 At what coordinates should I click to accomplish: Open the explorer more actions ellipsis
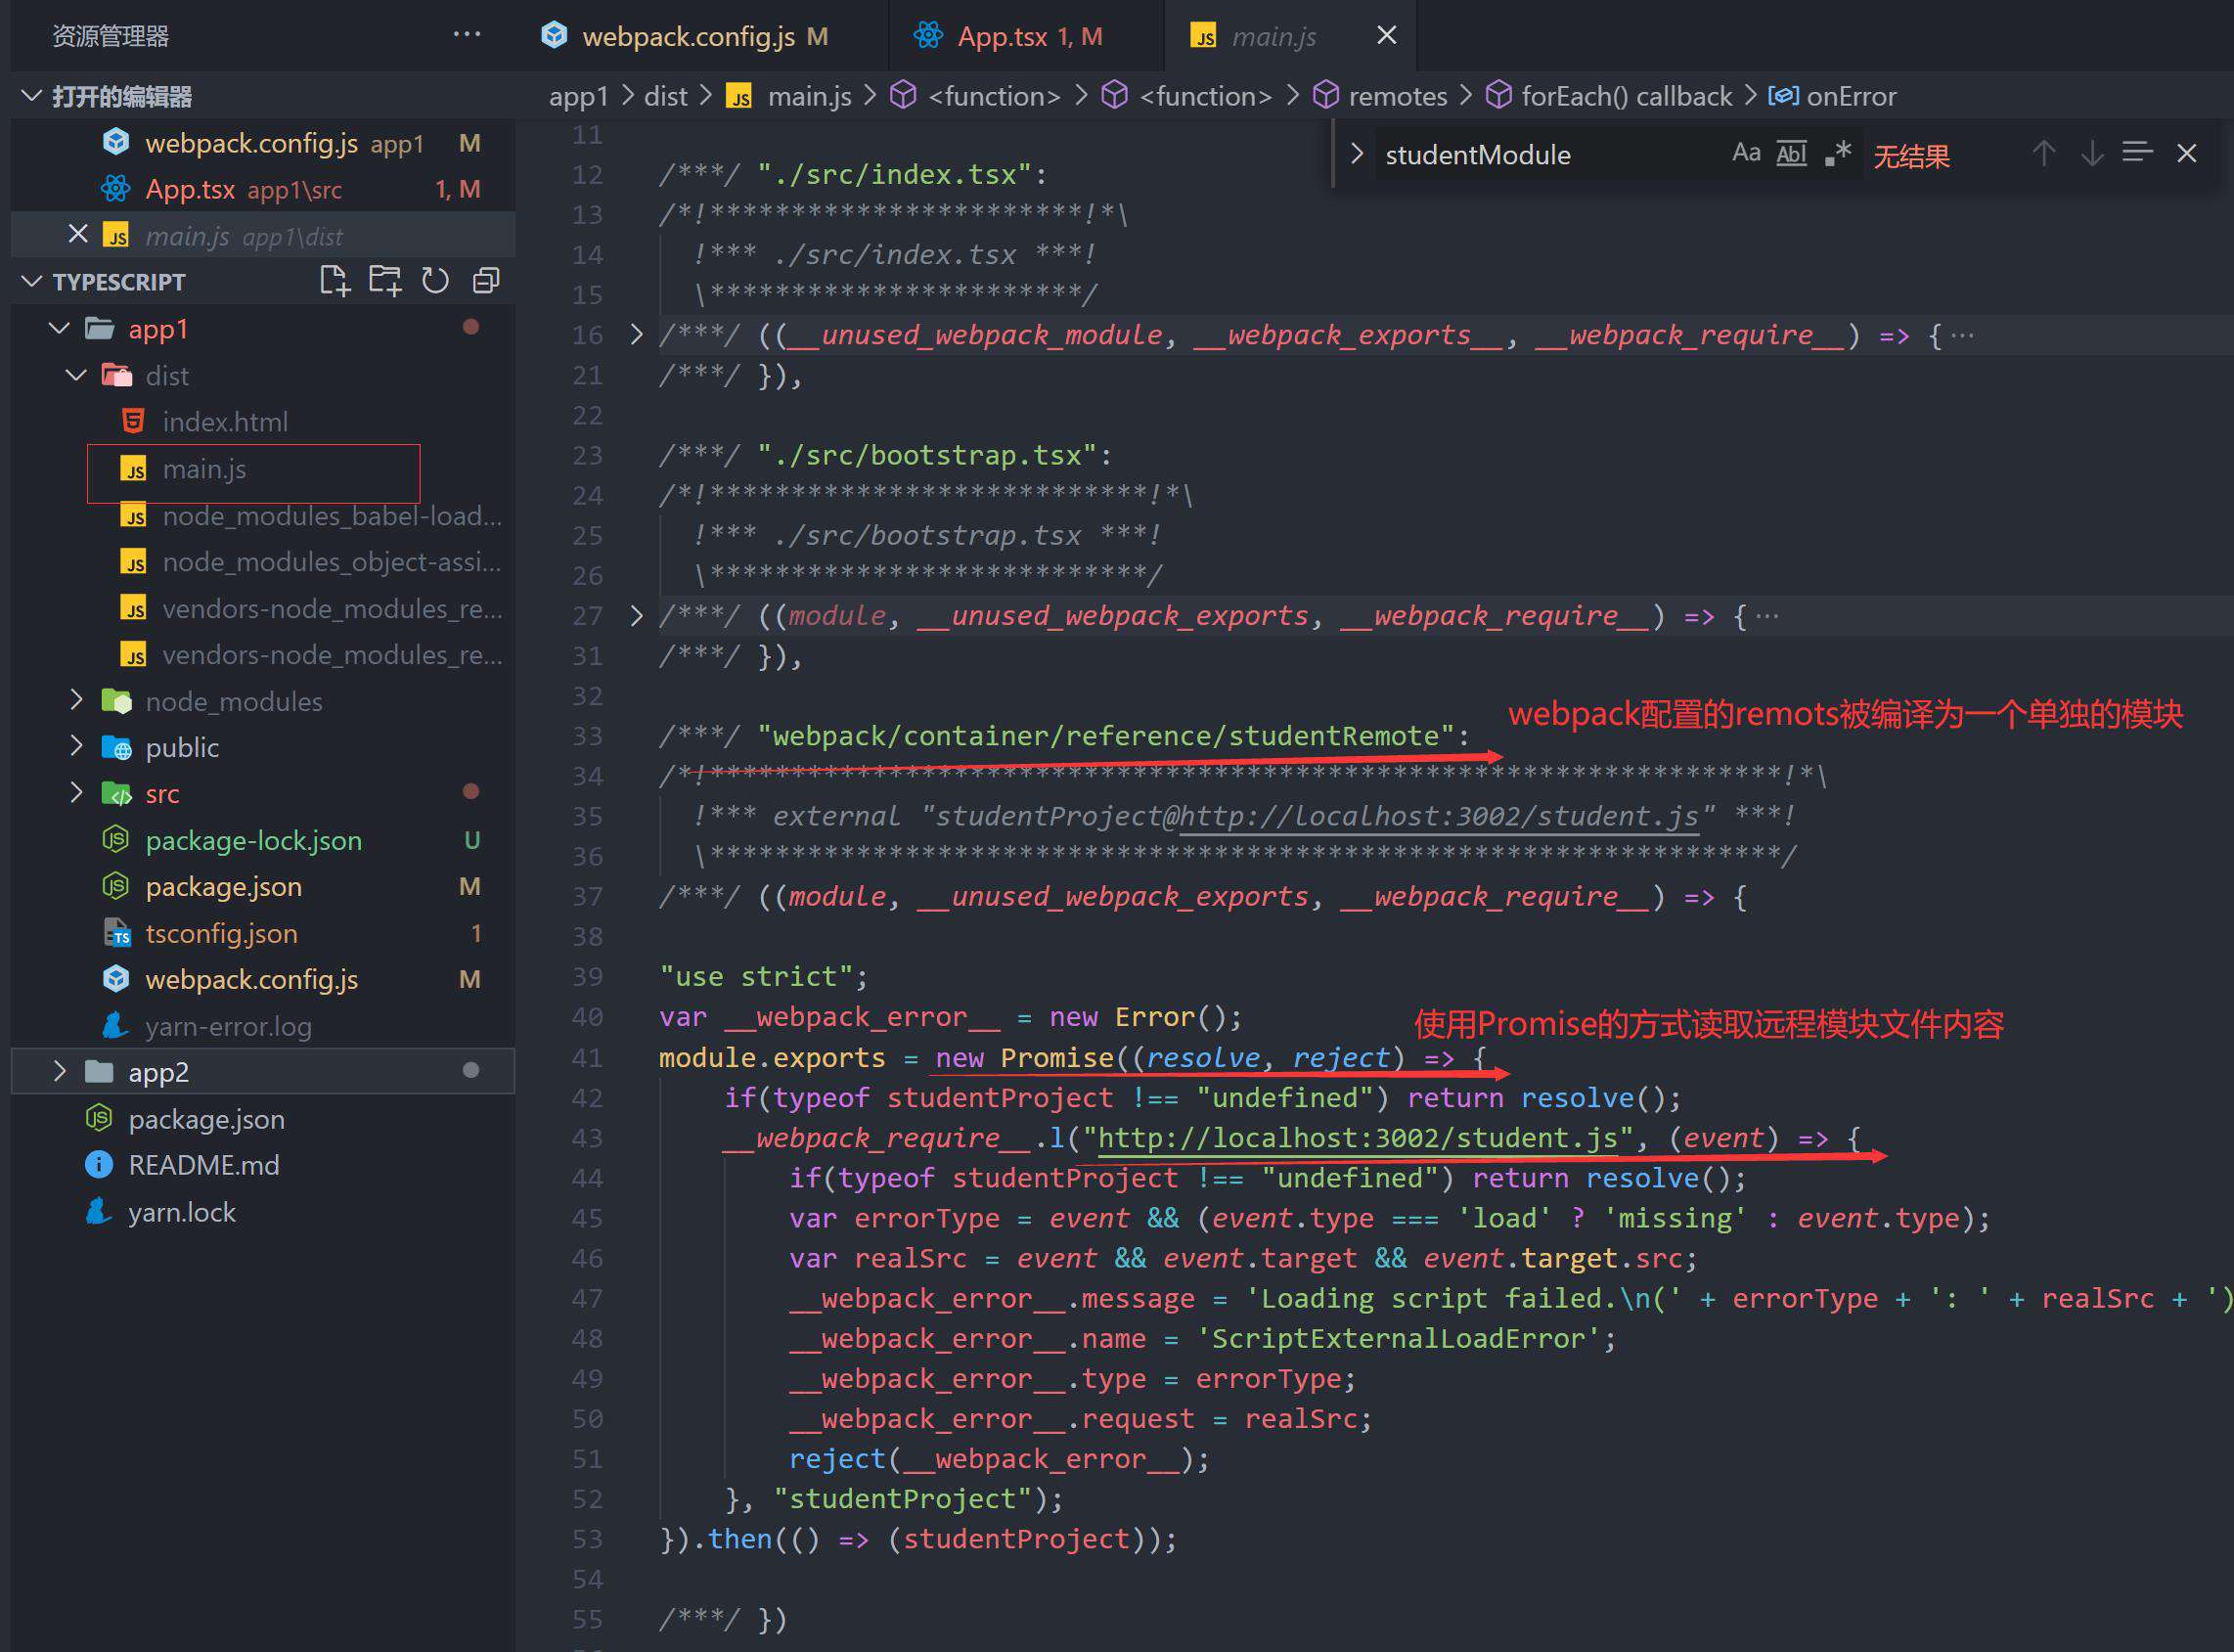click(x=466, y=35)
